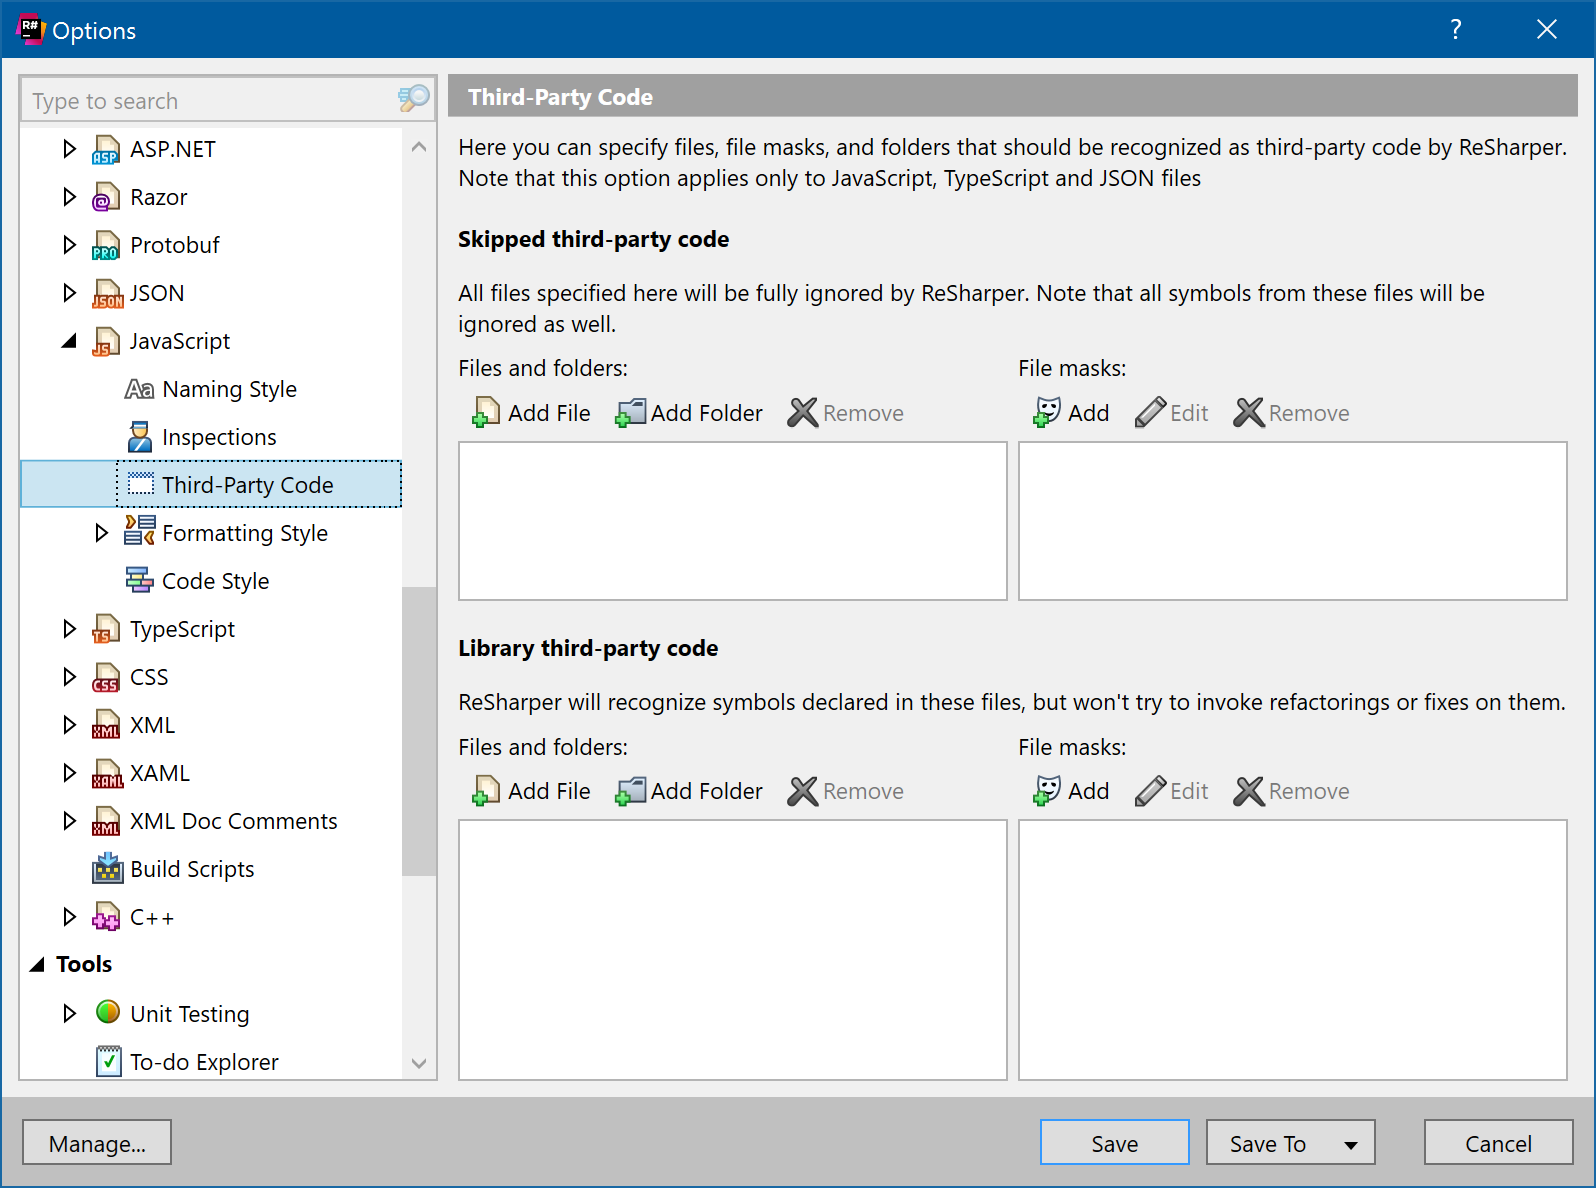Click the Cancel button
This screenshot has width=1596, height=1188.
pyautogui.click(x=1498, y=1142)
